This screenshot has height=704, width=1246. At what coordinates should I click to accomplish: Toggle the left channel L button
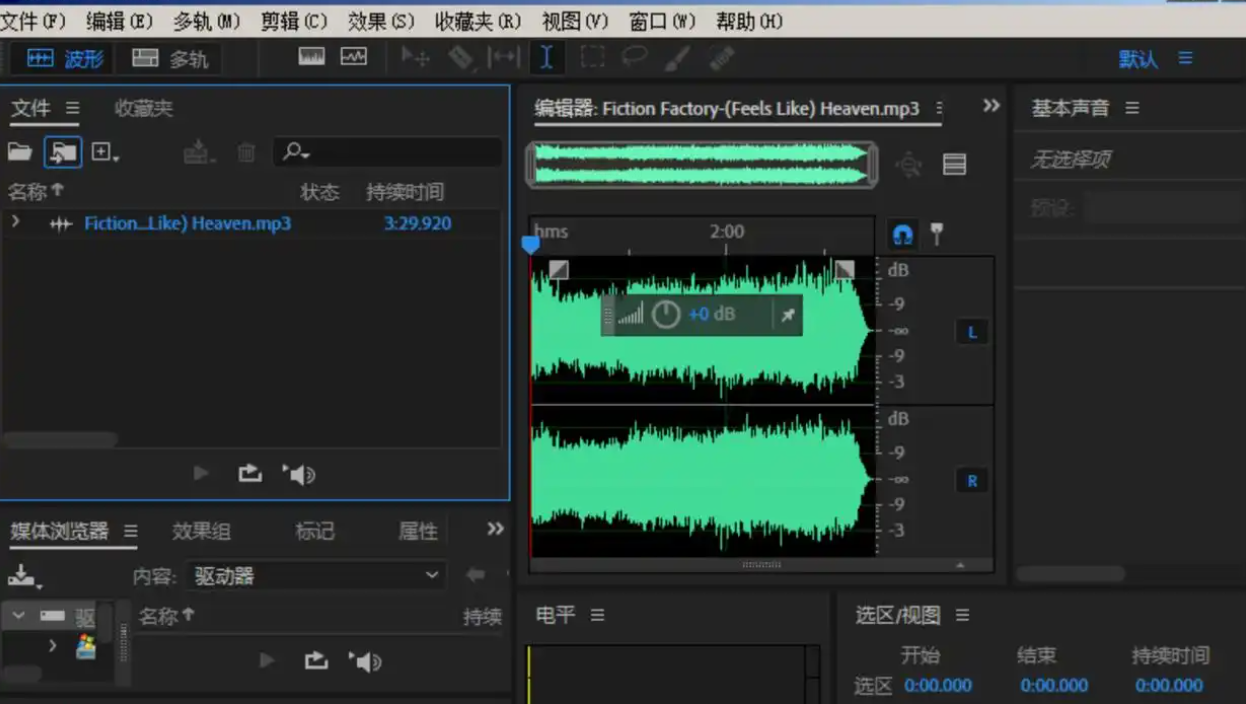tap(972, 333)
